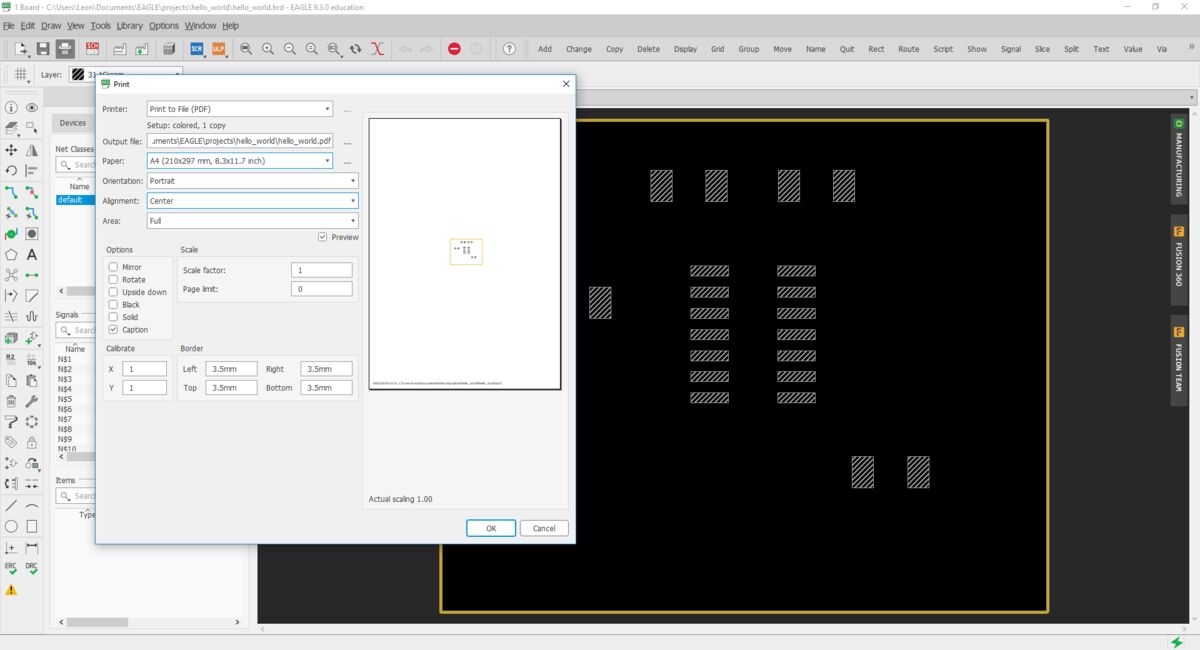Select the Text tool icon
Screen dimensions: 1200x650
coord(32,255)
